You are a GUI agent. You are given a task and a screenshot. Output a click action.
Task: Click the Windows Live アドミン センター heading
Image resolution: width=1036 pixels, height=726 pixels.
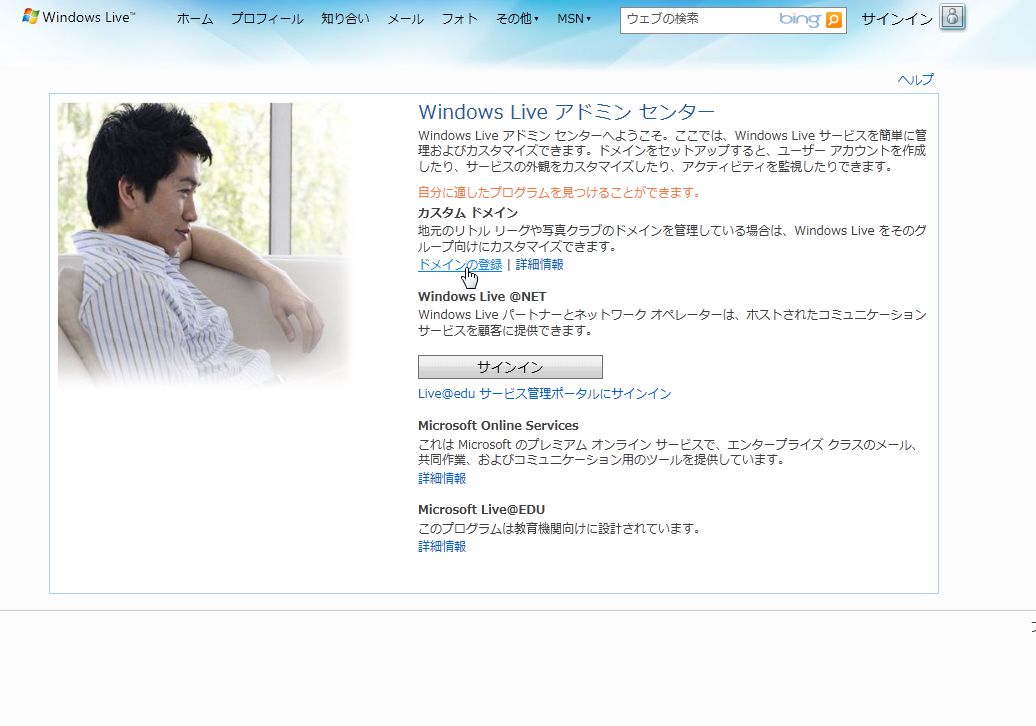click(x=566, y=112)
